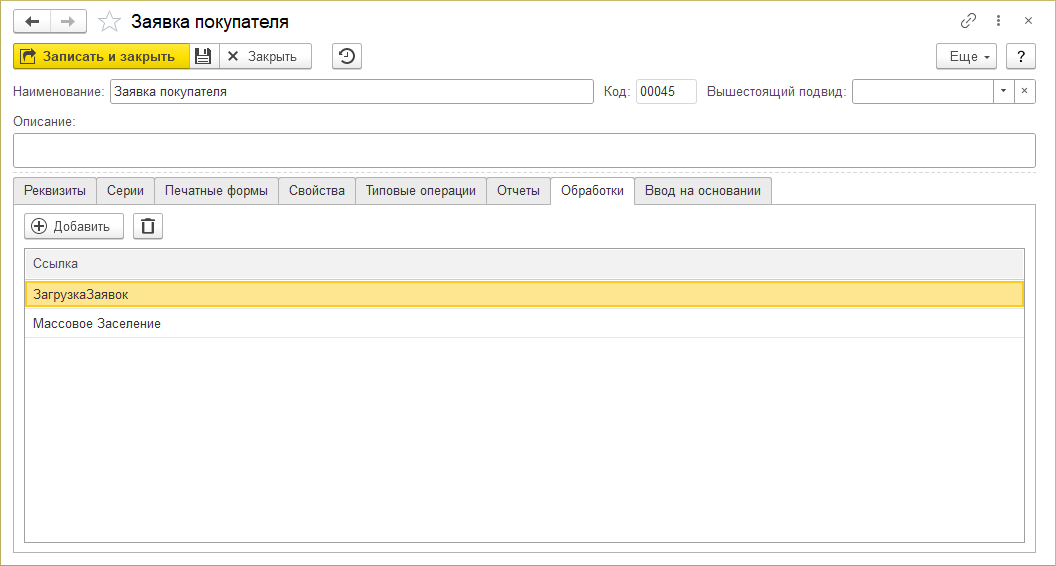
Task: Open the Печатные формы tab
Action: (217, 191)
